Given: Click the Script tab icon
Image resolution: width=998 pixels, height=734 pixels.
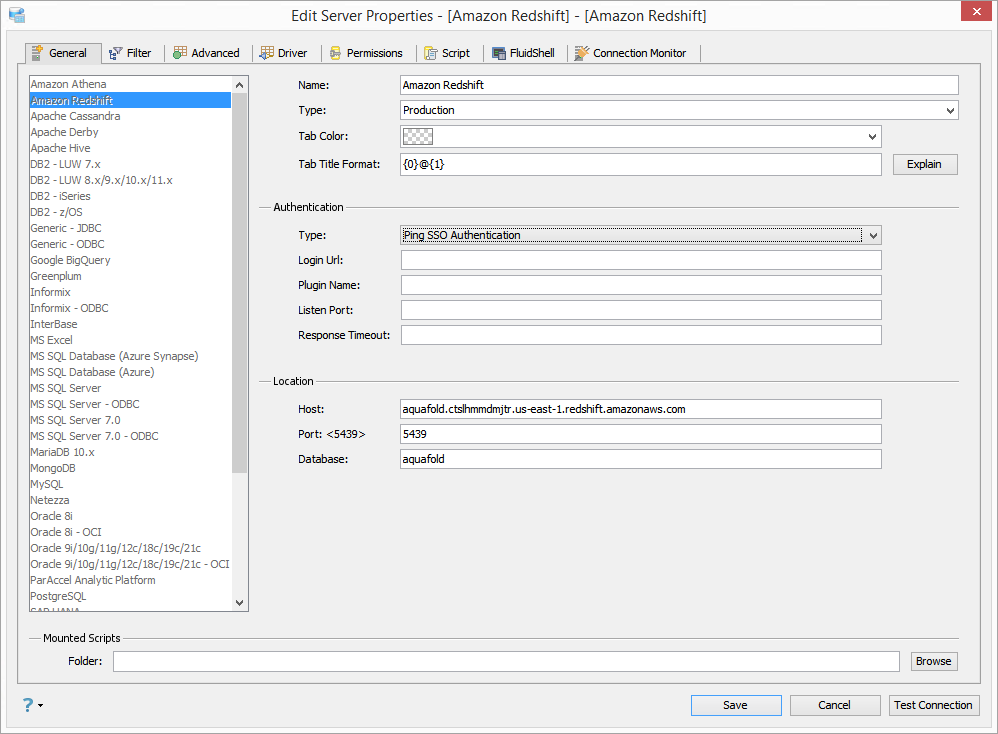Looking at the screenshot, I should click(431, 53).
